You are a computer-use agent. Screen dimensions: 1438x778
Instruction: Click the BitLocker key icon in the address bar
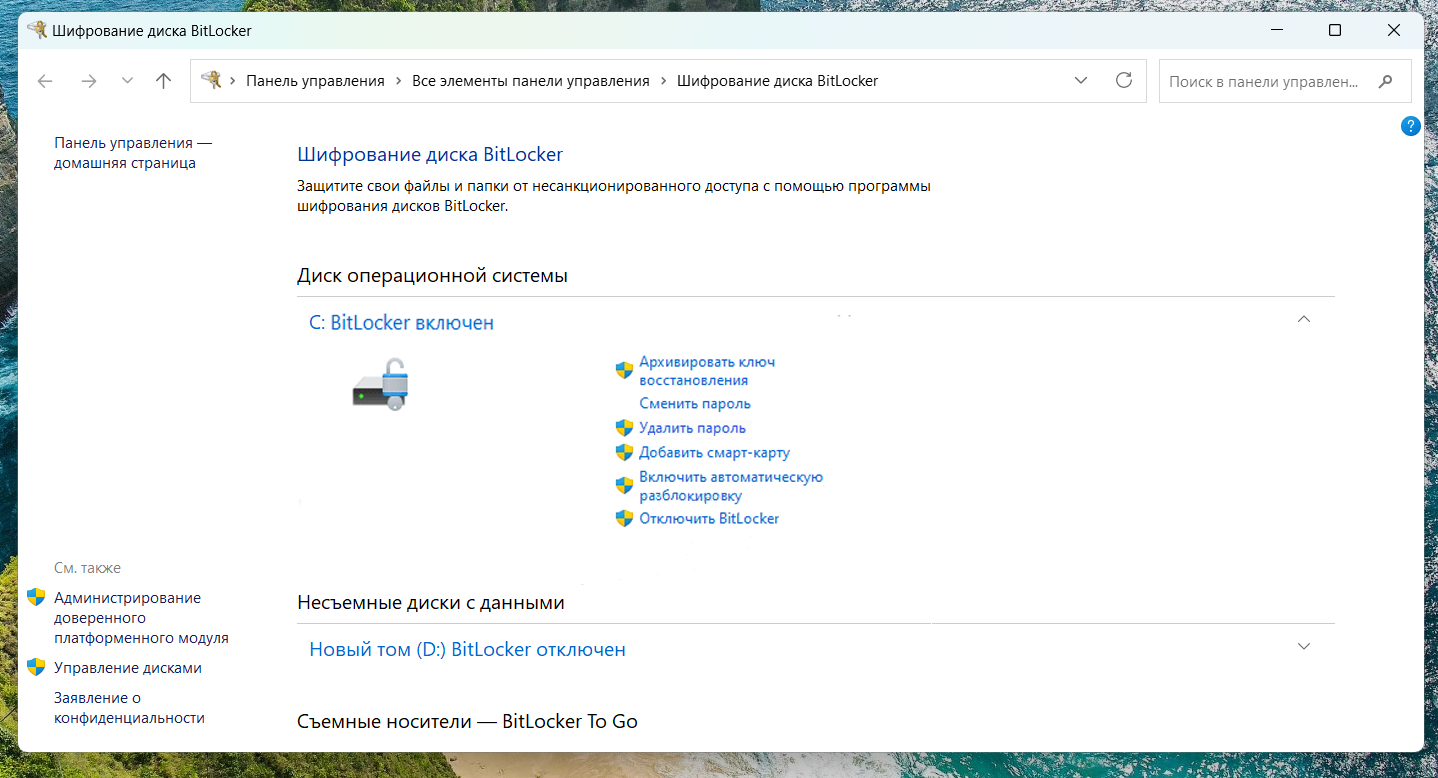(210, 81)
